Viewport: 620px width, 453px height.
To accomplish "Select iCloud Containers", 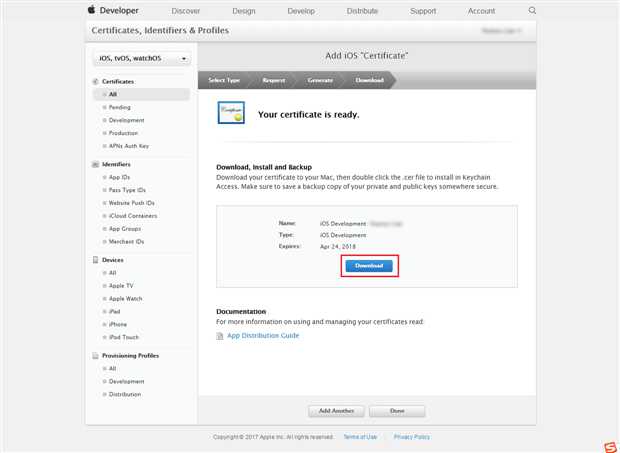I will click(133, 216).
